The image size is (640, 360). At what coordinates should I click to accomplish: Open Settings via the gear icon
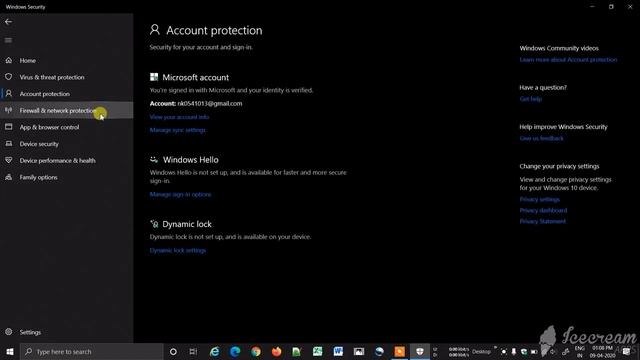click(x=9, y=332)
